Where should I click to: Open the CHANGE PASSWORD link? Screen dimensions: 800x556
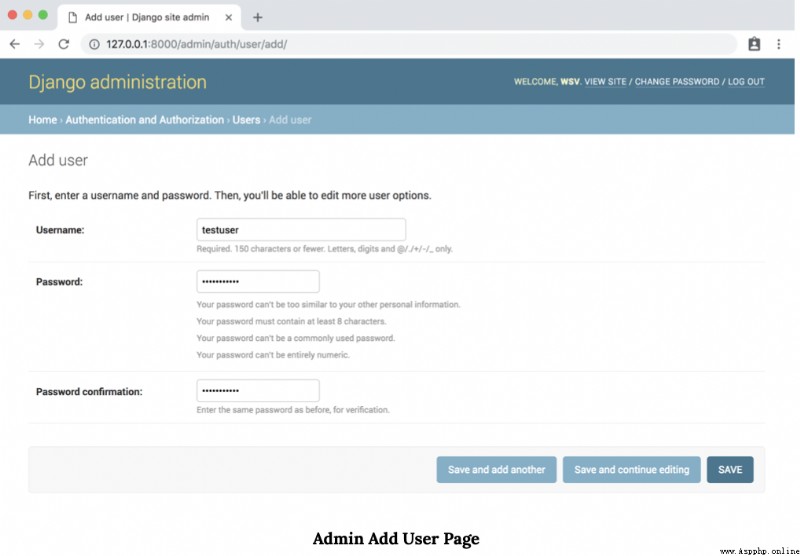(x=677, y=82)
